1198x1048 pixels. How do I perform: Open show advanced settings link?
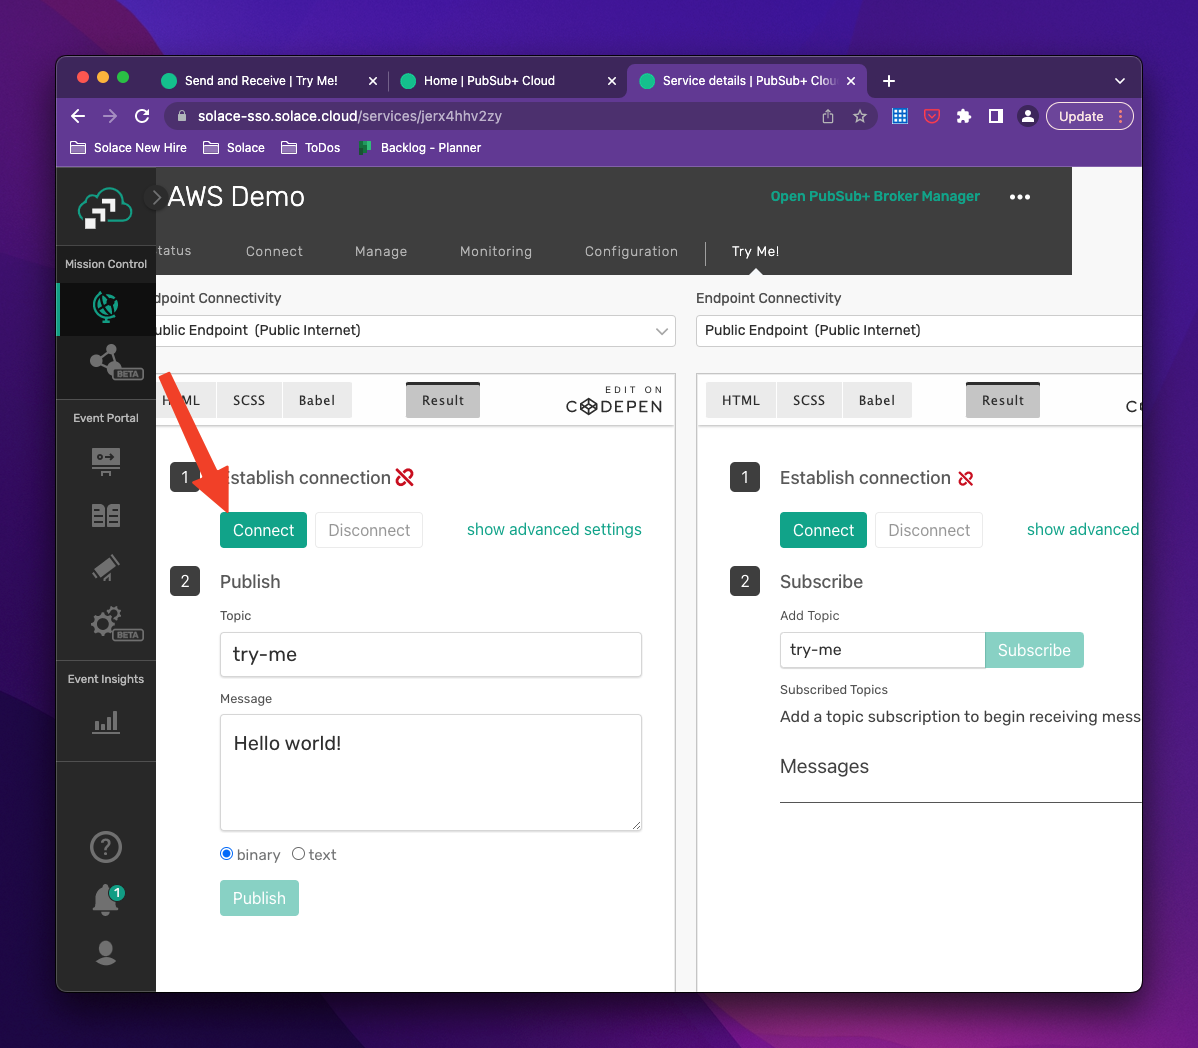[x=554, y=529]
